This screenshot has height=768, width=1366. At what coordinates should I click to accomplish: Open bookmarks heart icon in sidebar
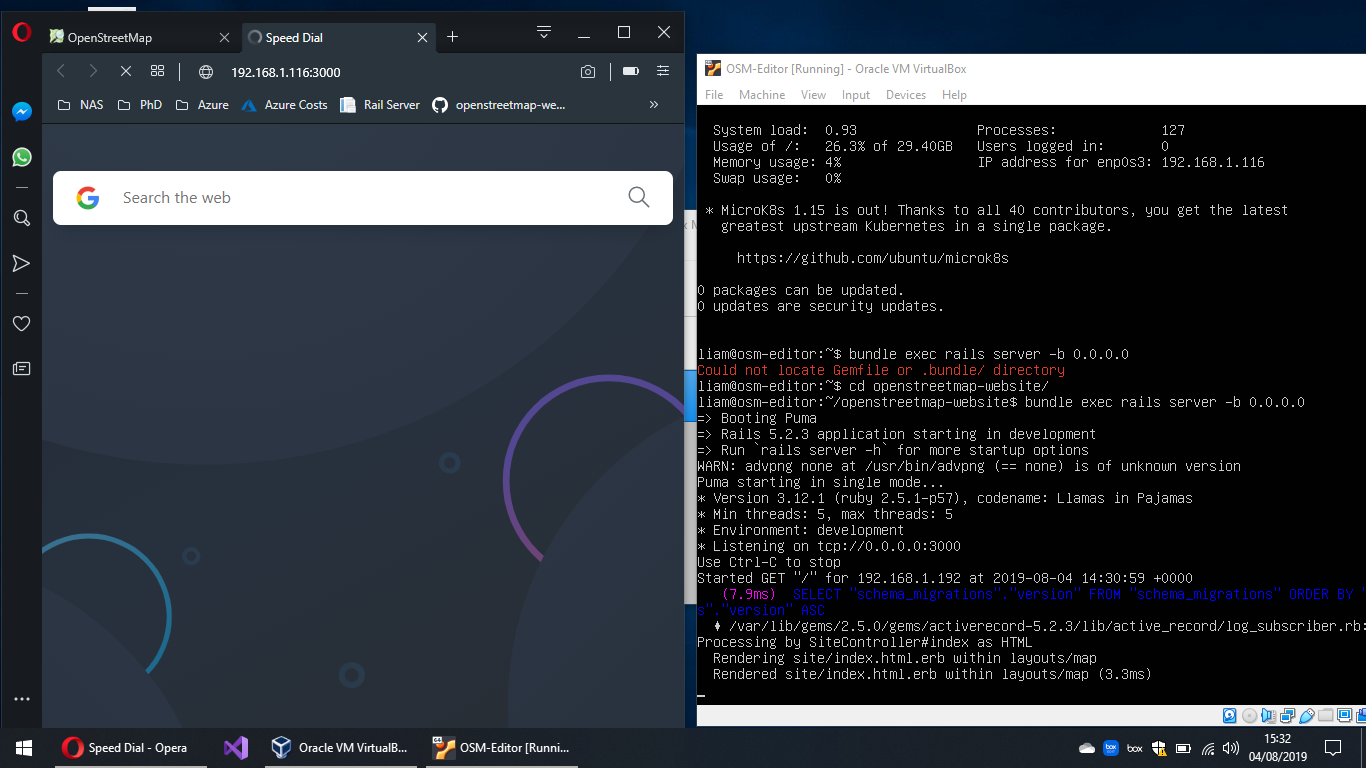(x=22, y=324)
